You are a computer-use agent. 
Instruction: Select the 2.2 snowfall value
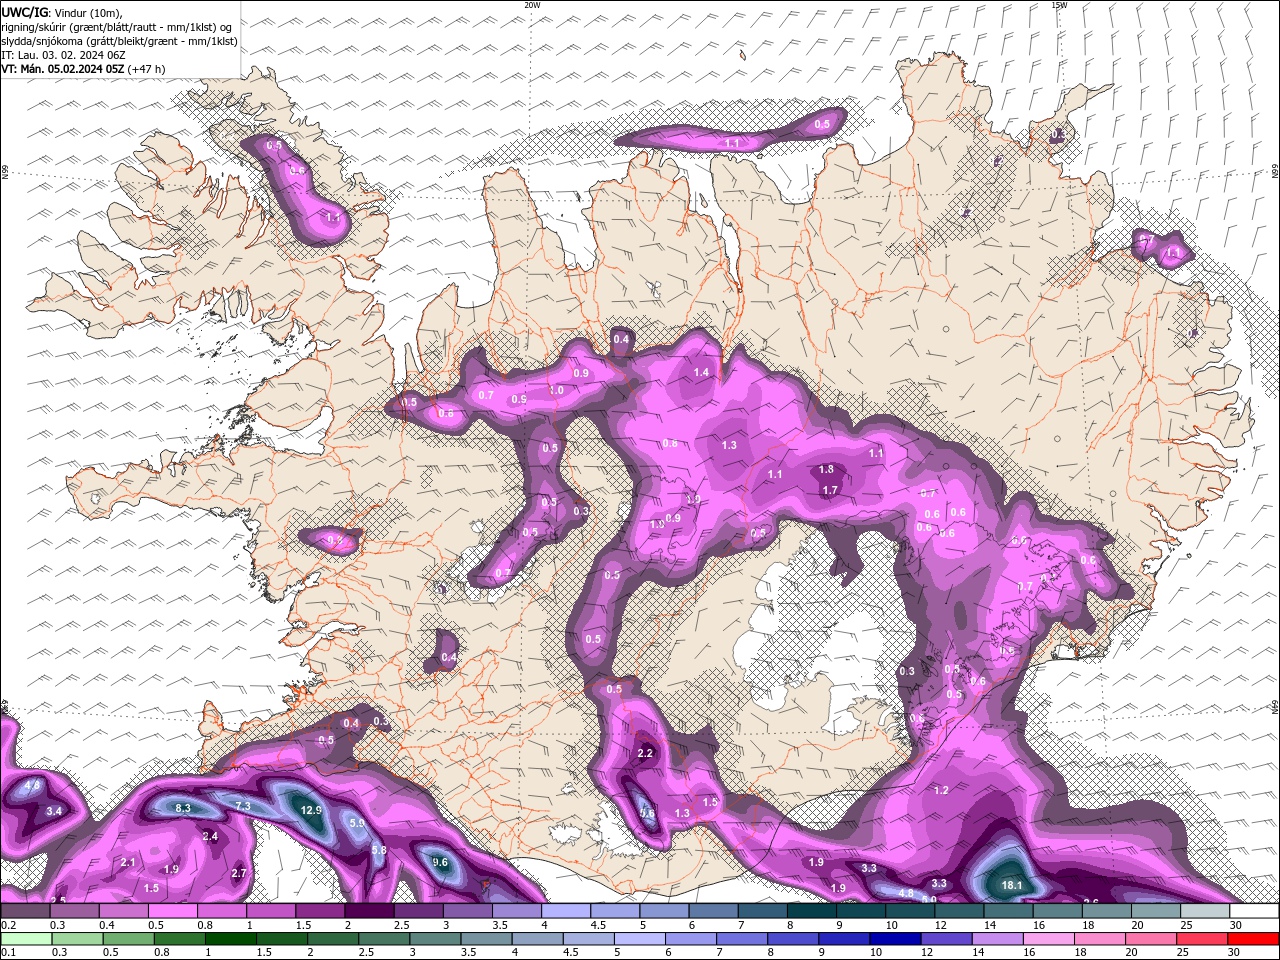pos(645,753)
